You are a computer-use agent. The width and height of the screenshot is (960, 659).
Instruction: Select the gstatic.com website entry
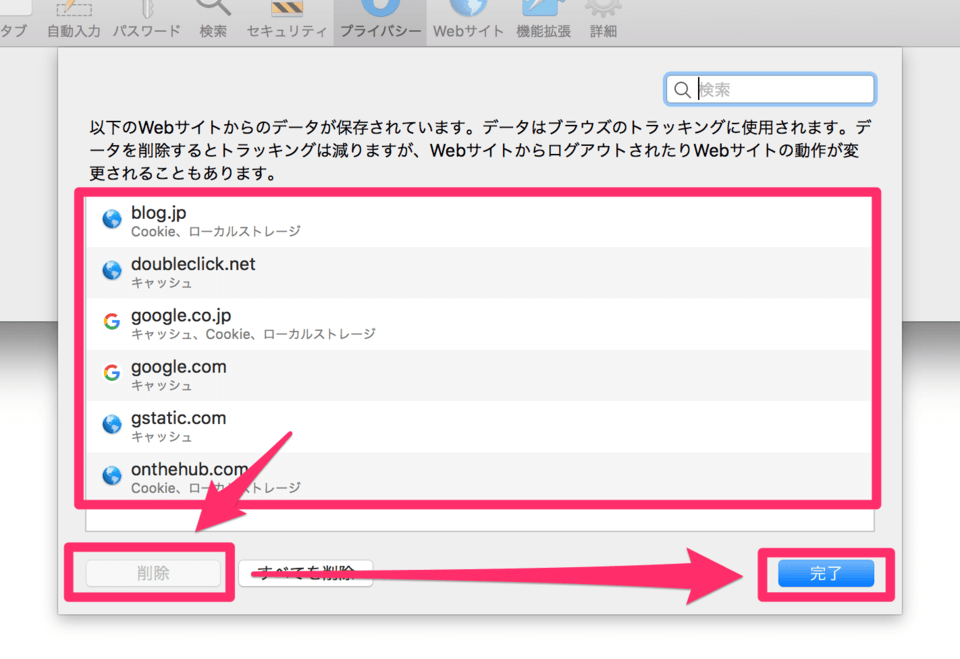click(480, 425)
